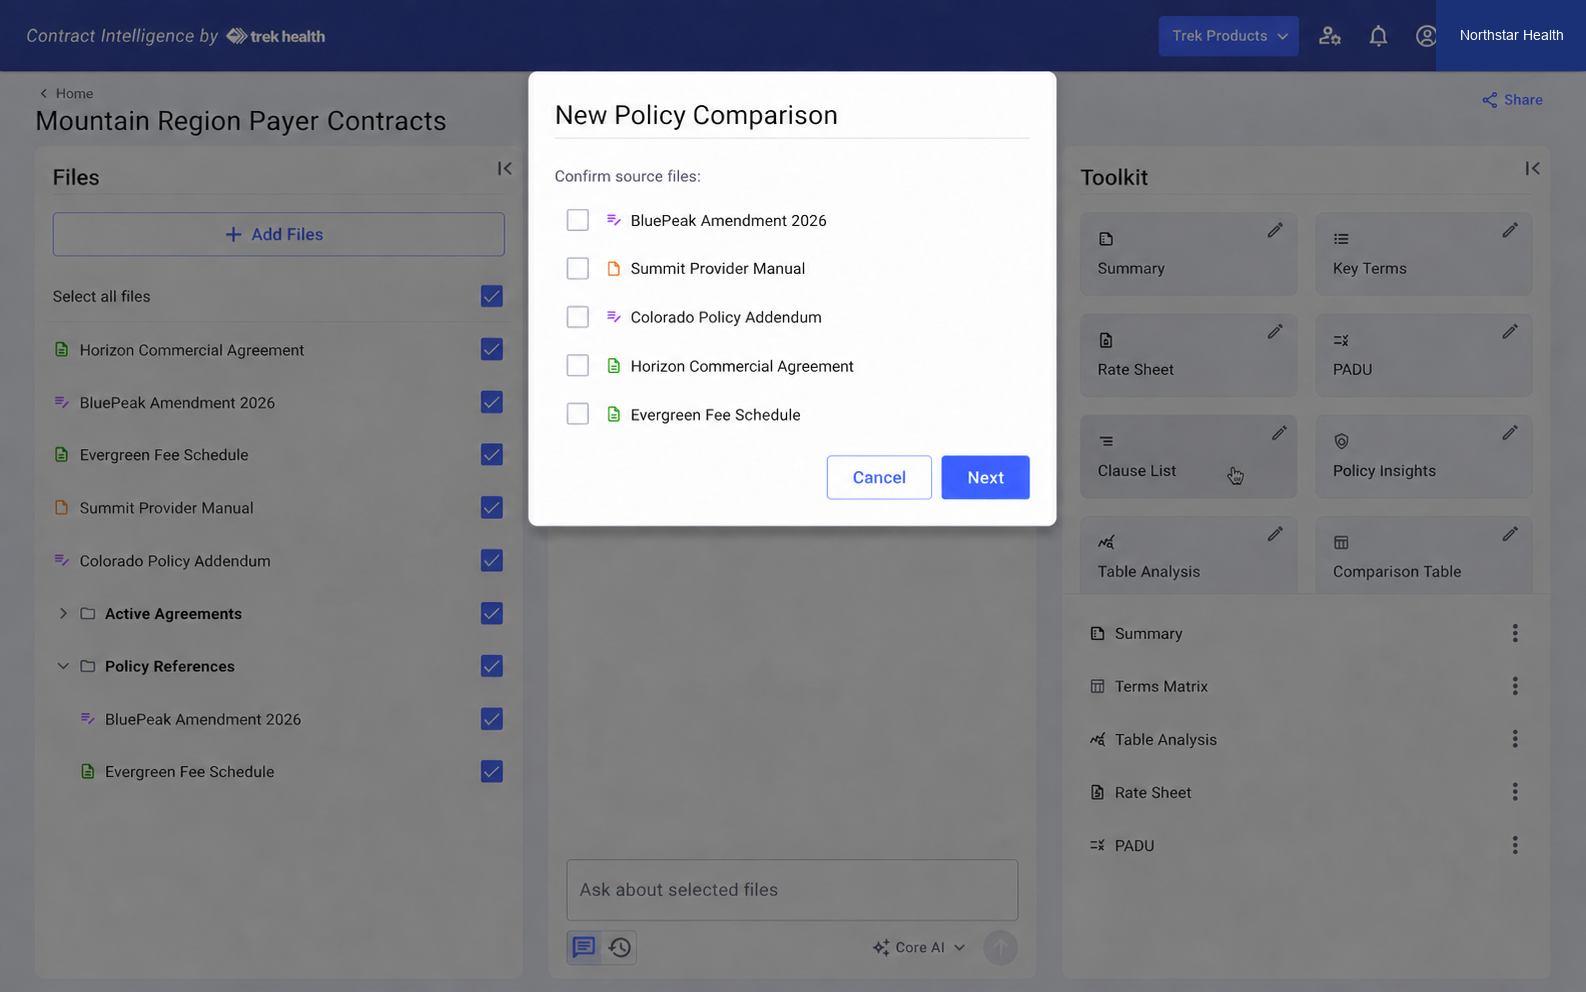The height and width of the screenshot is (992, 1586).
Task: Uncheck top-level BluePeak Amendment 2026 in Files panel
Action: [x=492, y=402]
